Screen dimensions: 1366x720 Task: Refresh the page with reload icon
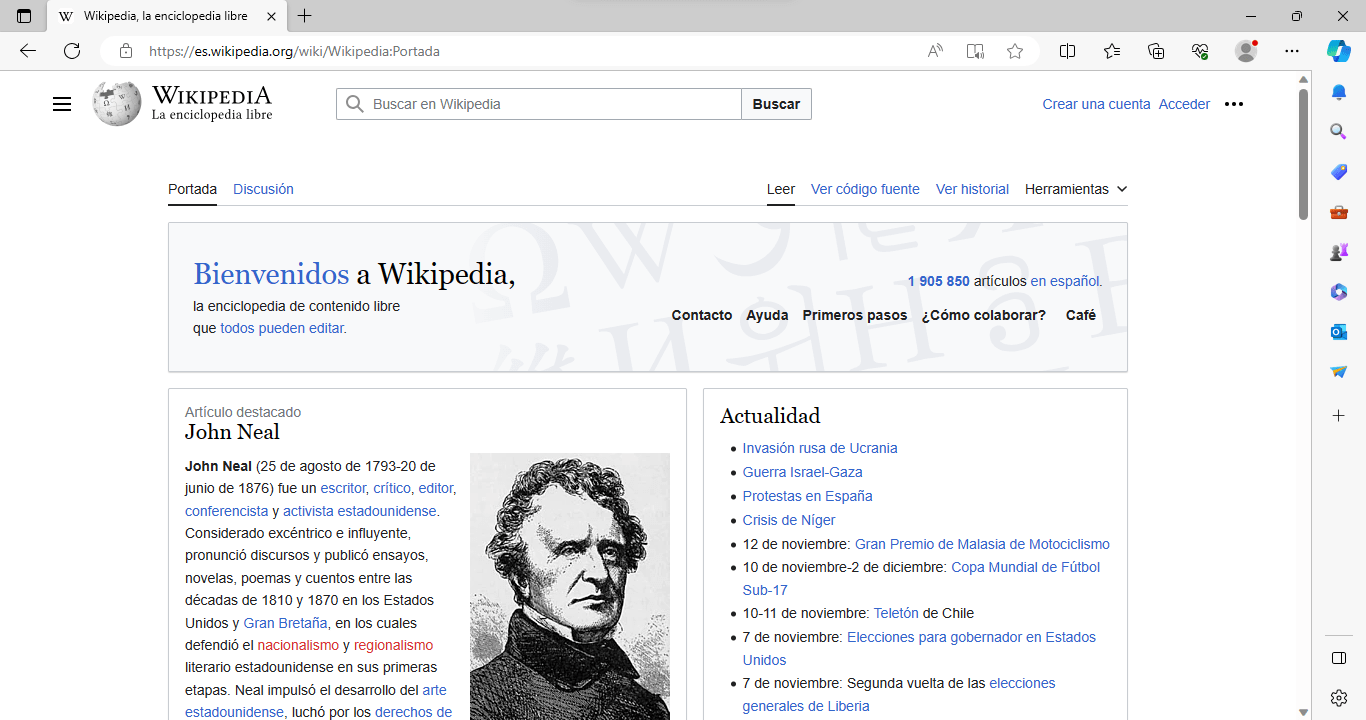click(72, 51)
